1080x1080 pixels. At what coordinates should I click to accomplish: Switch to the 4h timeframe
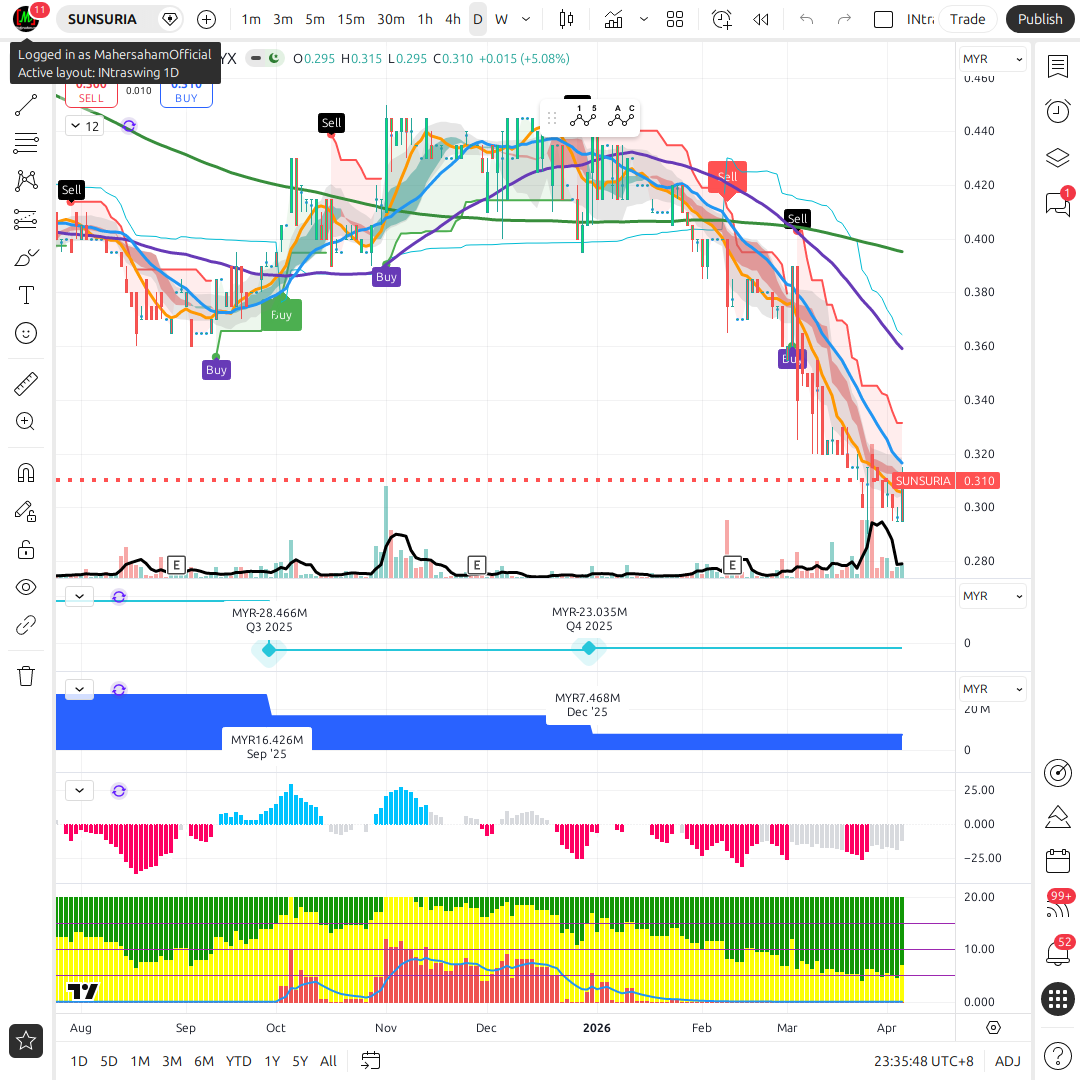click(453, 19)
